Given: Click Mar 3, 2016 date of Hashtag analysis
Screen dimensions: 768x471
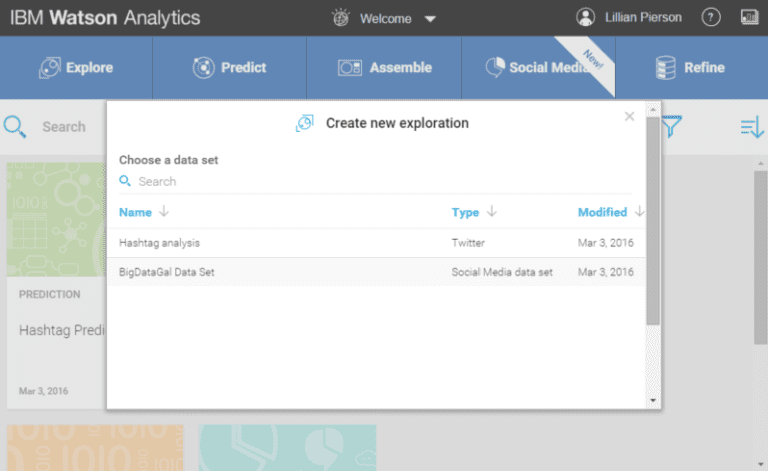Looking at the screenshot, I should (x=606, y=243).
